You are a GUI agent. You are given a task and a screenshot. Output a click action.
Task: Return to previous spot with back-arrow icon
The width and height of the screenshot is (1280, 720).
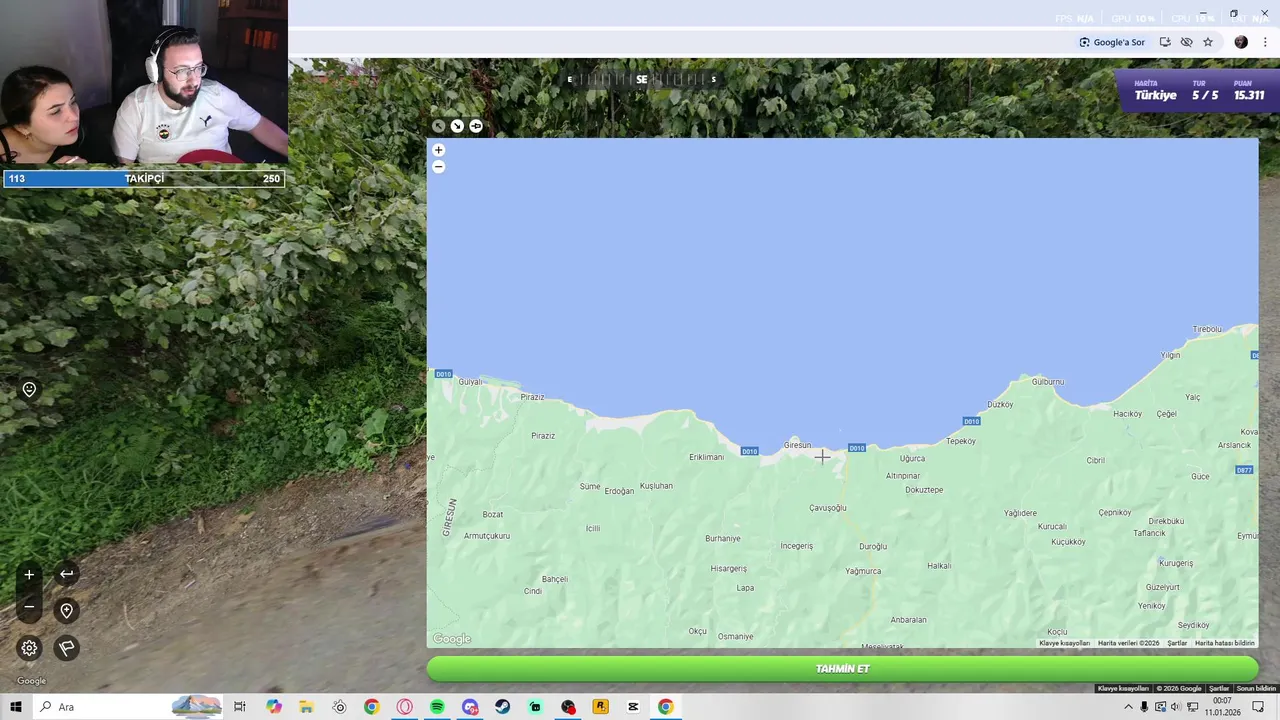click(66, 574)
